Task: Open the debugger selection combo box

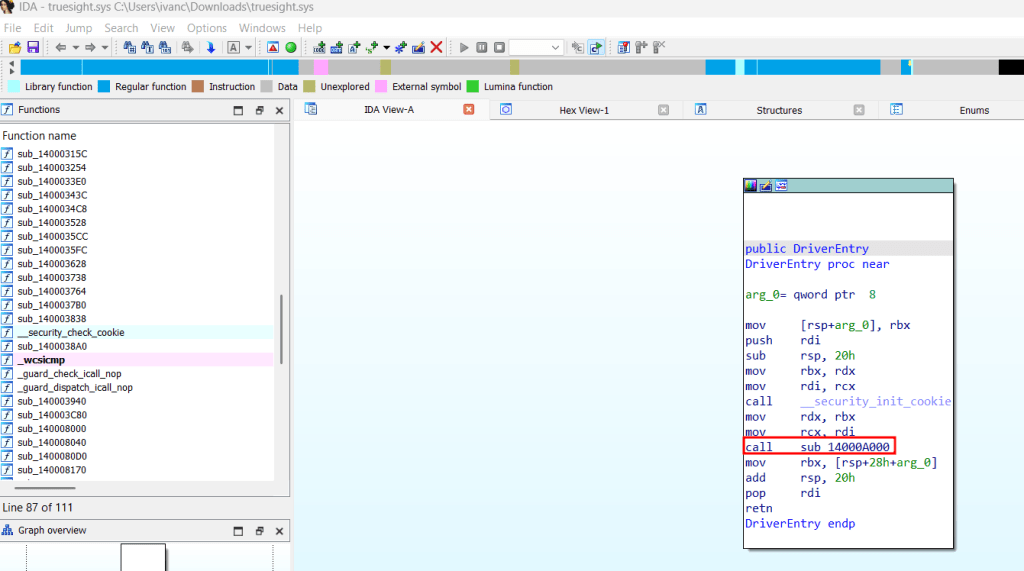Action: pyautogui.click(x=536, y=47)
